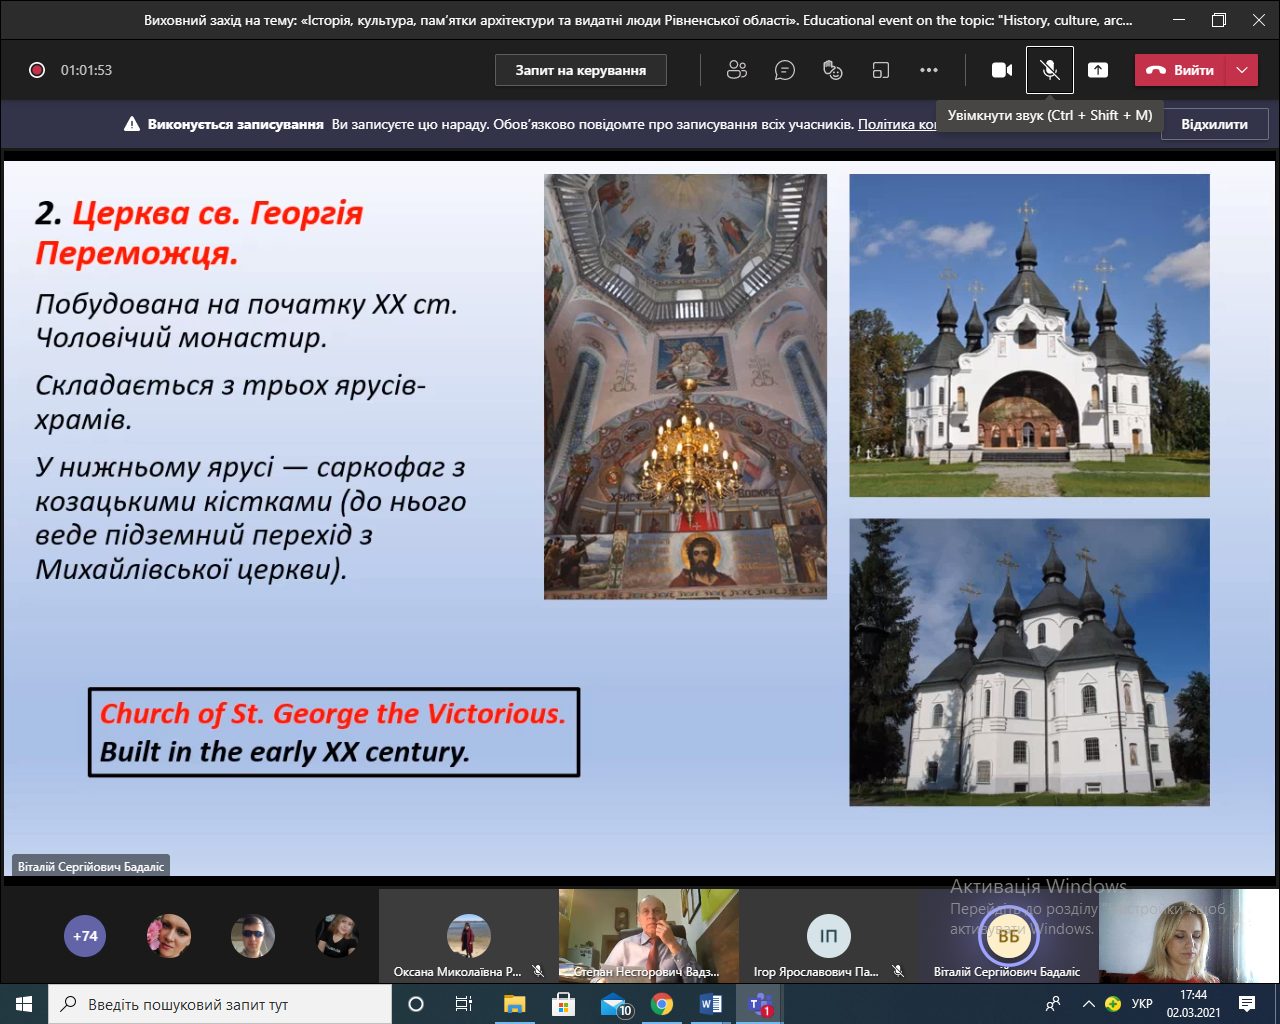Open the privacy policy link in banner

[897, 124]
